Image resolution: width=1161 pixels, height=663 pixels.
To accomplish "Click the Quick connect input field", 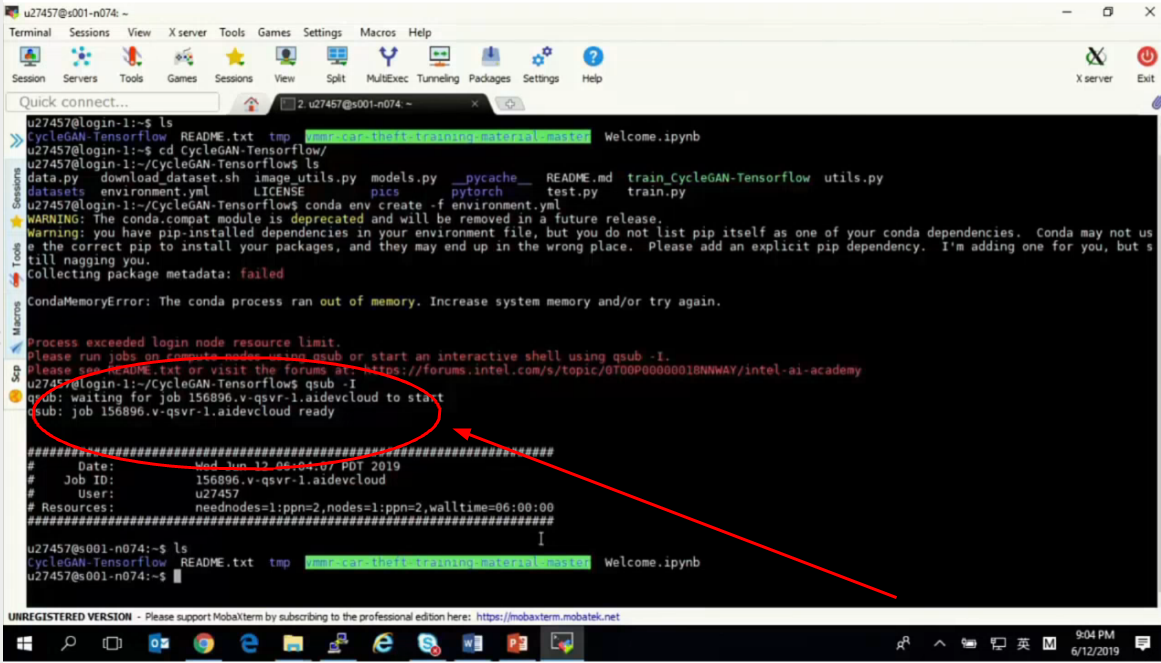I will click(x=113, y=102).
